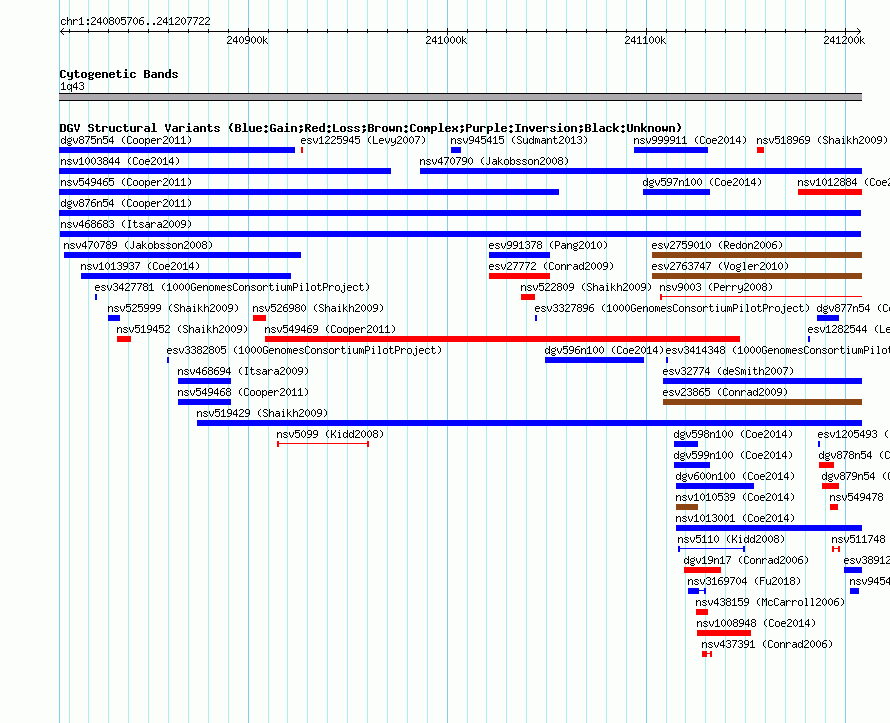Select esv2759010 (Redon2006) label

point(717,245)
